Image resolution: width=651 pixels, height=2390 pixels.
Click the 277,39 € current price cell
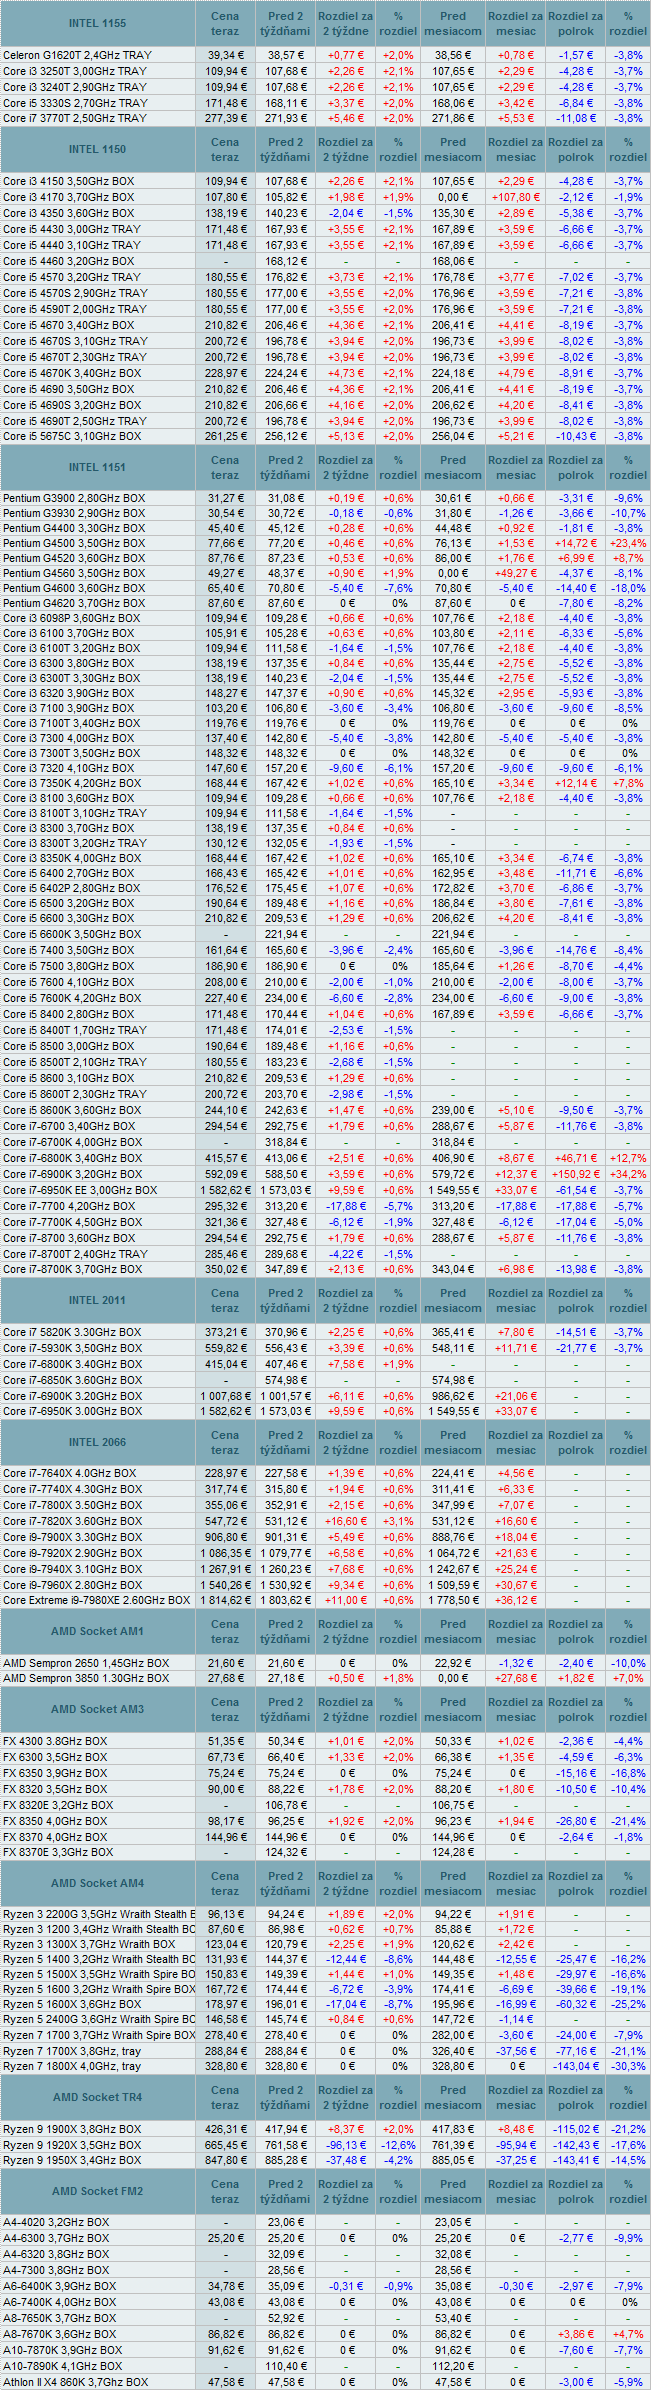click(225, 118)
